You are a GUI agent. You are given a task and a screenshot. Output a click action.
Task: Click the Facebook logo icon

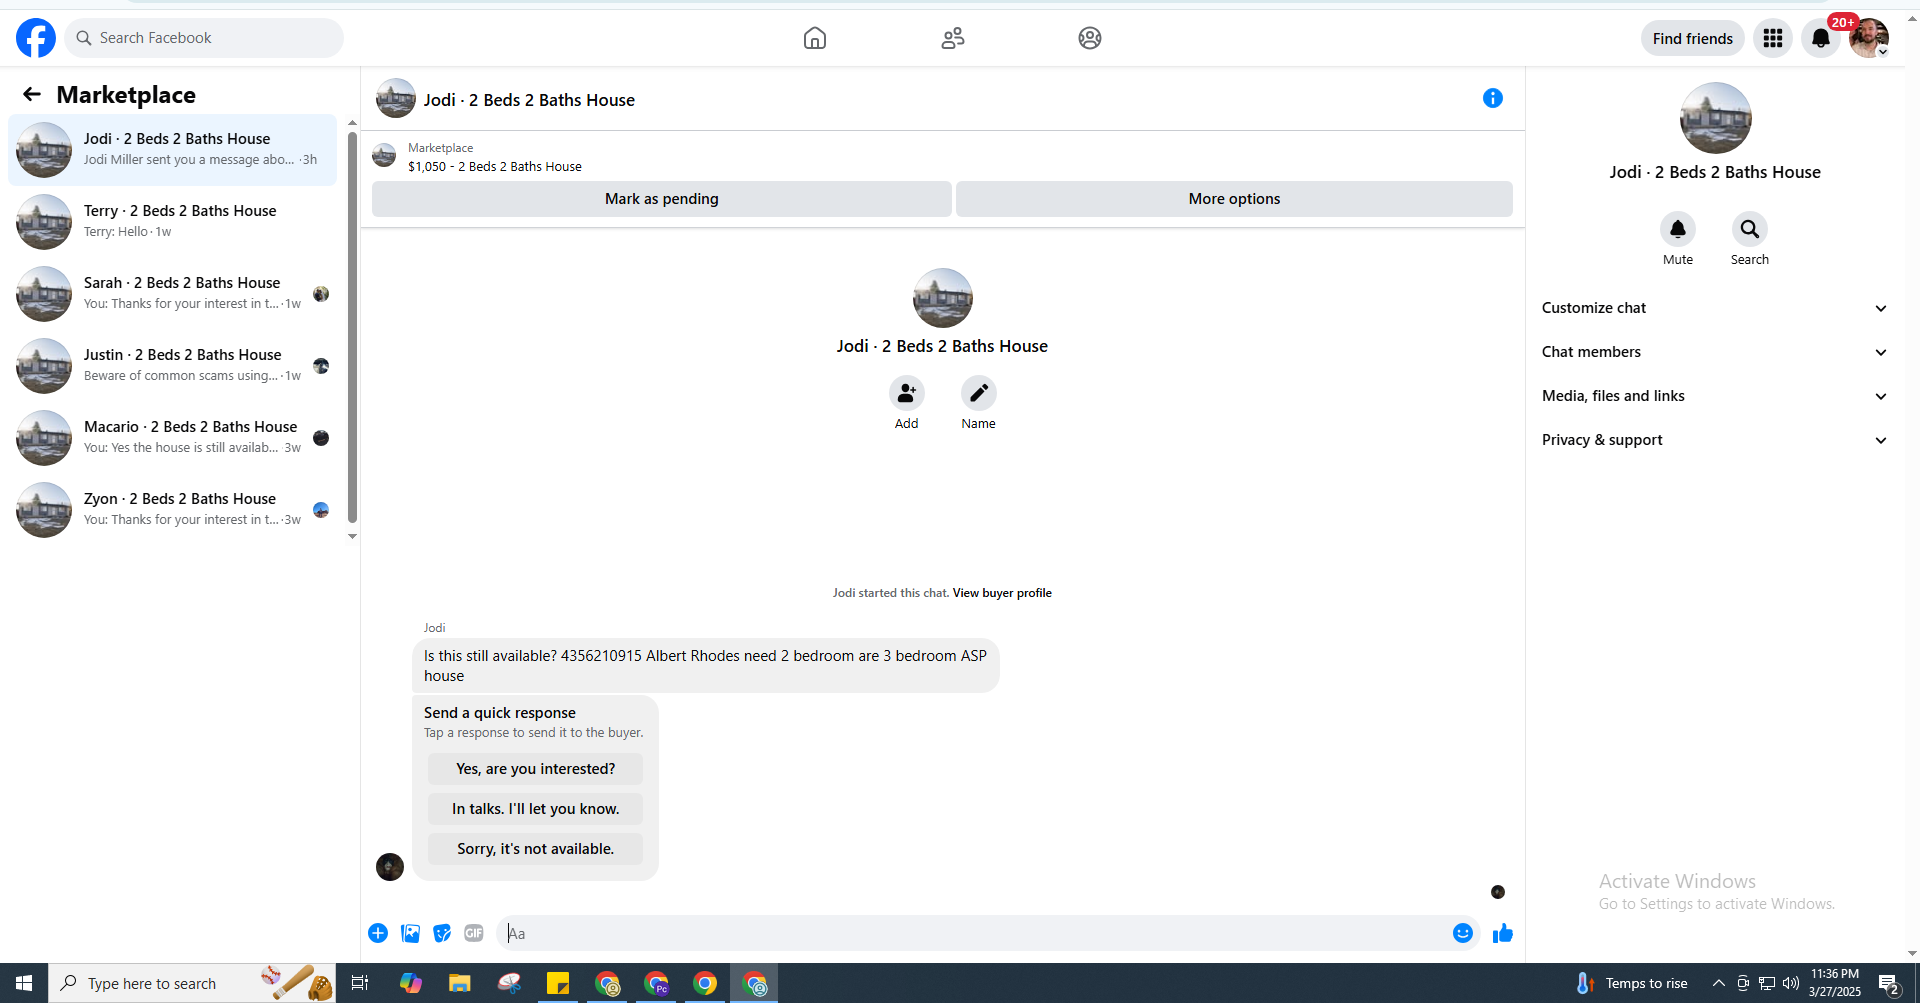pos(36,38)
